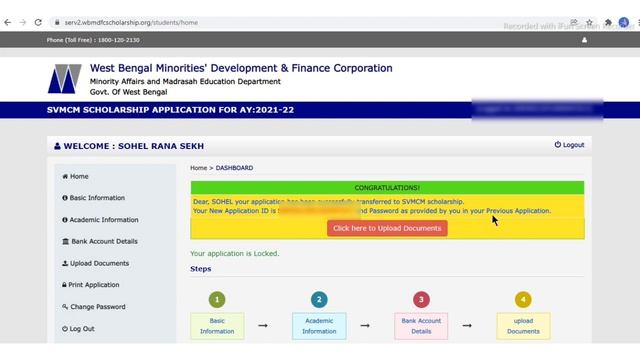Click the Home breadcrumb link

tap(198, 168)
